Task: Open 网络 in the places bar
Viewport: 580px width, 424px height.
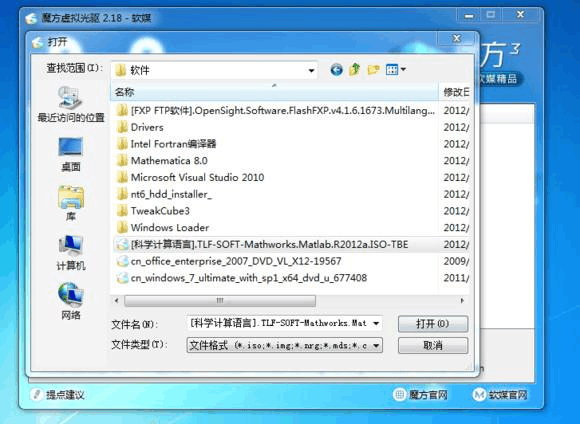Action: tap(71, 302)
